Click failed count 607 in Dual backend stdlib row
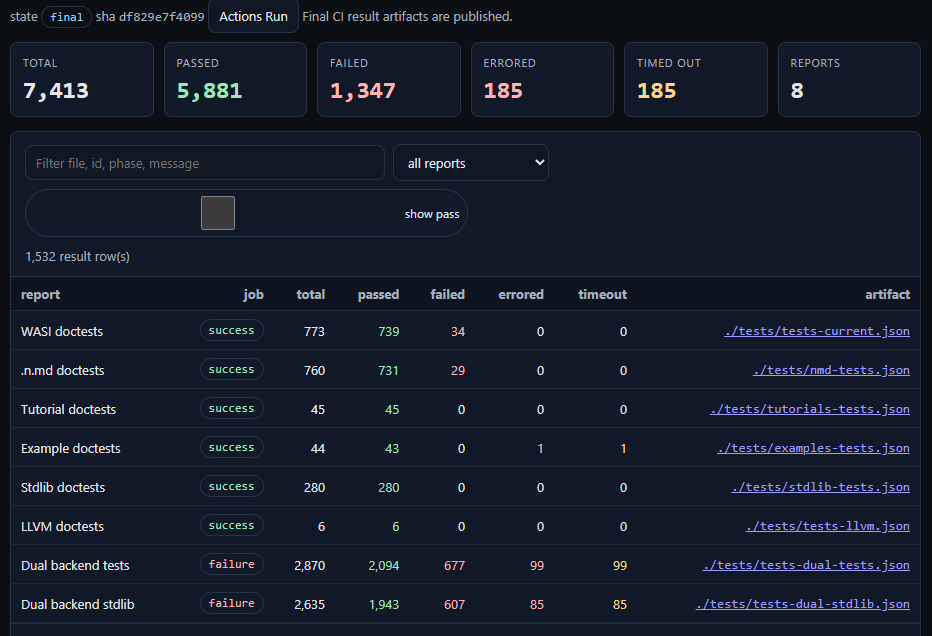This screenshot has width=932, height=636. 455,605
